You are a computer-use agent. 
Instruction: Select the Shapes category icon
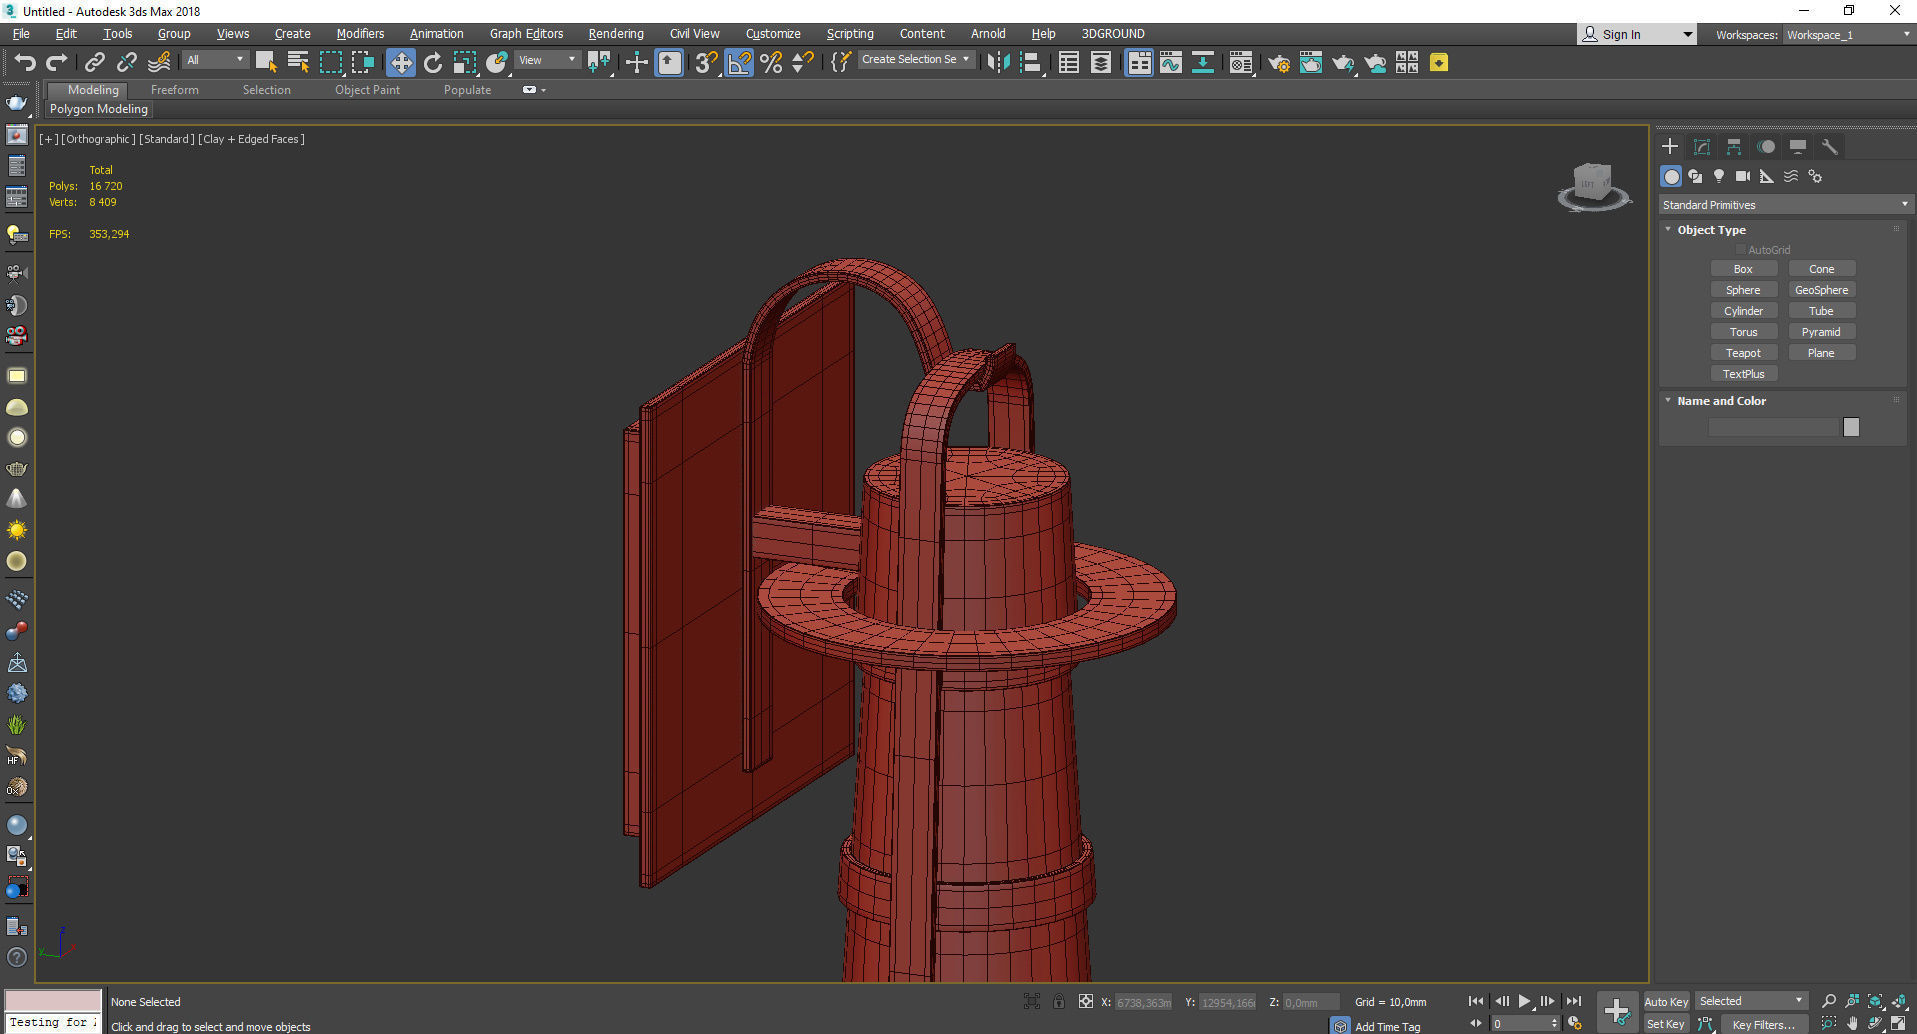click(1695, 176)
